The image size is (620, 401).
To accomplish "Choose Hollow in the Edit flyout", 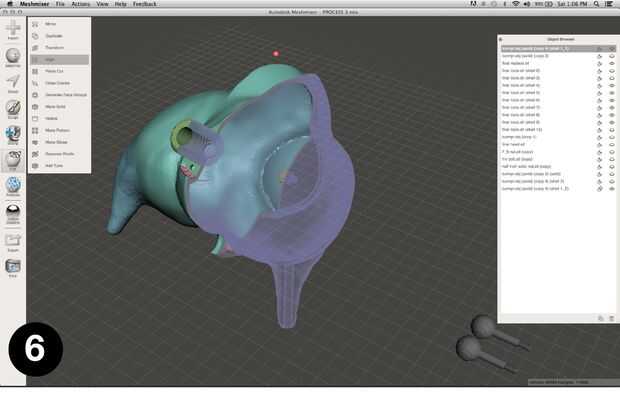I will (x=59, y=119).
